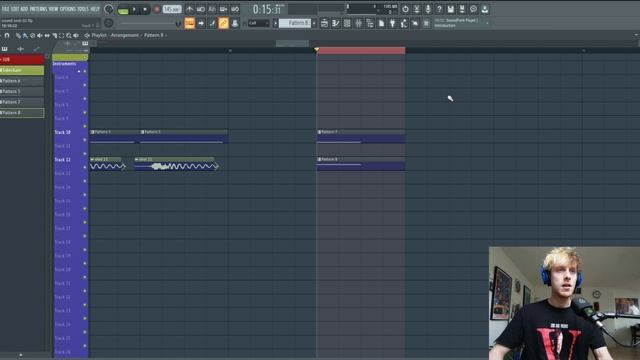Click the icon after tempo tapper
640x360 pixels.
coord(415,23)
